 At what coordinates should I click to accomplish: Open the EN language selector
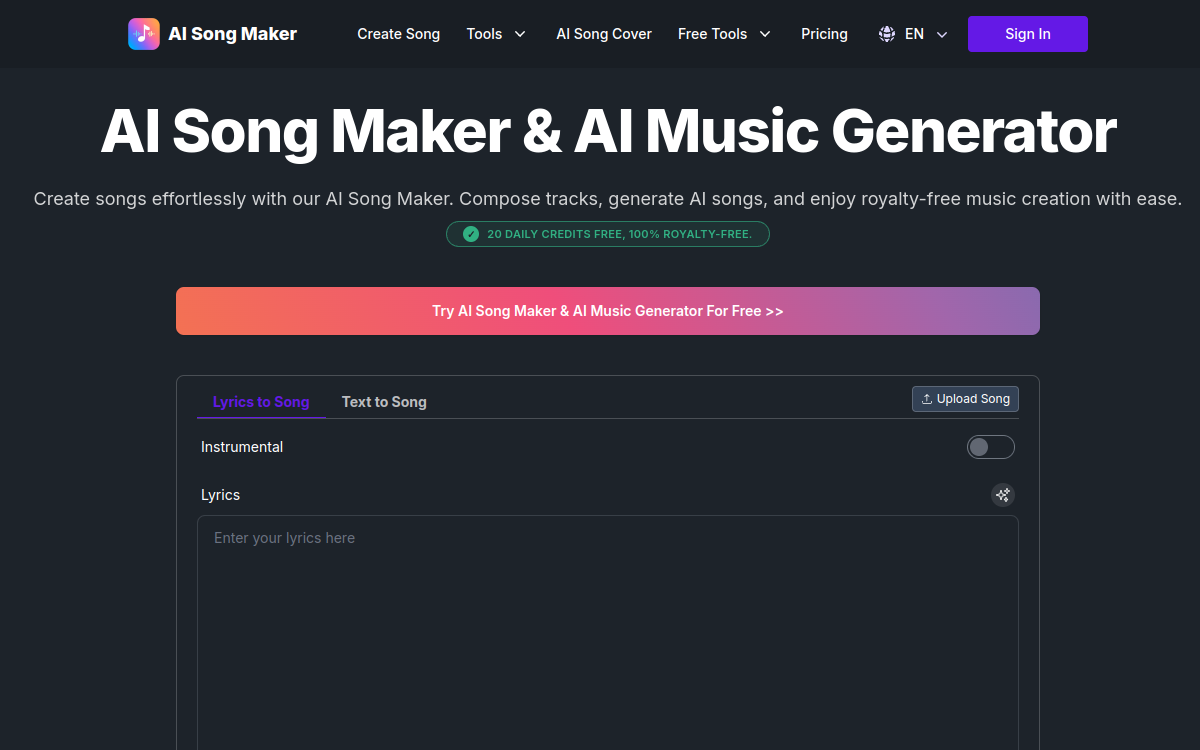tap(913, 34)
